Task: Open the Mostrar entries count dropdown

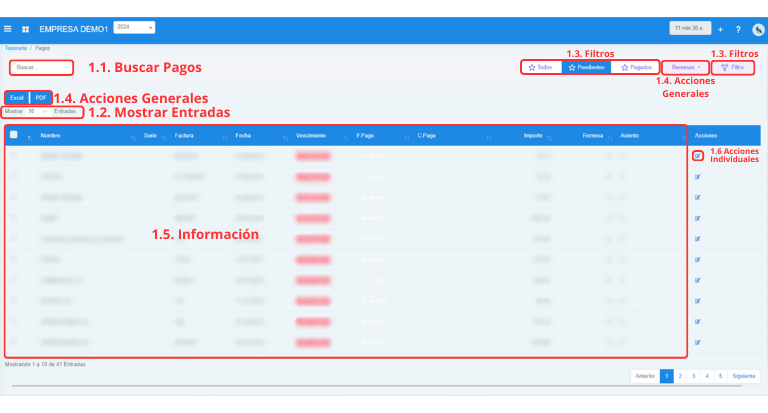Action: (x=38, y=112)
